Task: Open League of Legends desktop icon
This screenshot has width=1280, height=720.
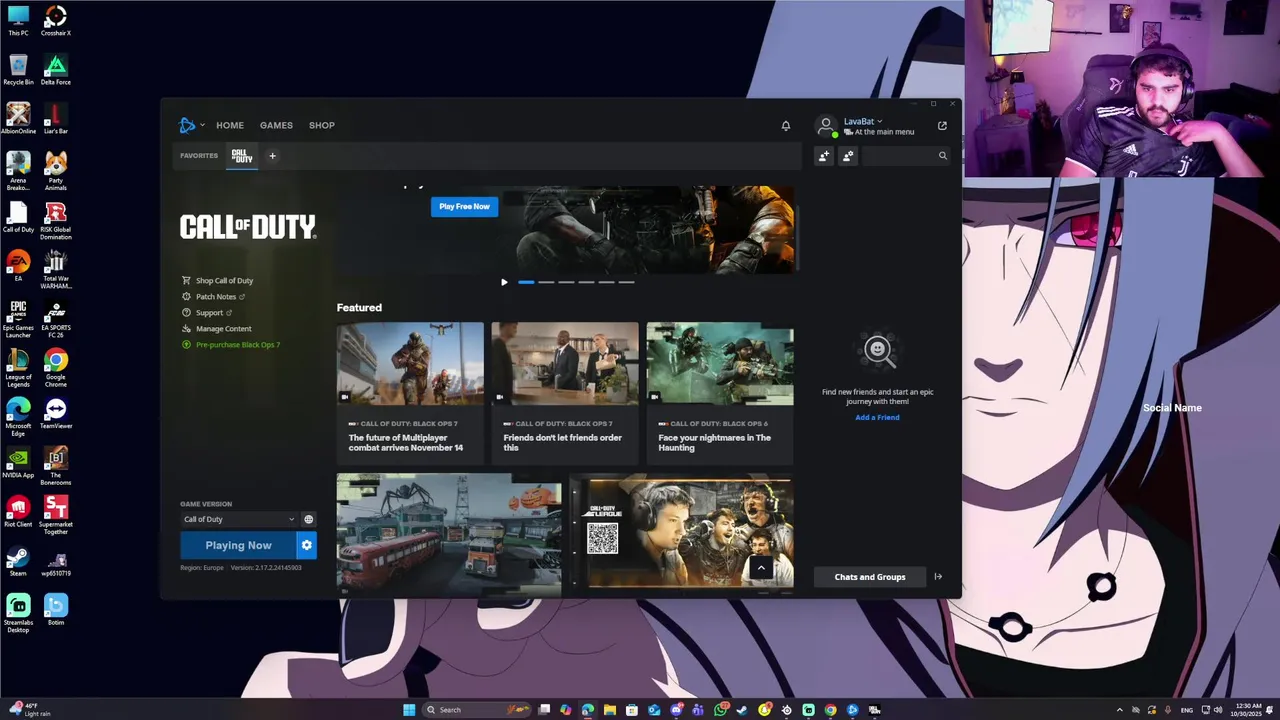Action: click(18, 369)
